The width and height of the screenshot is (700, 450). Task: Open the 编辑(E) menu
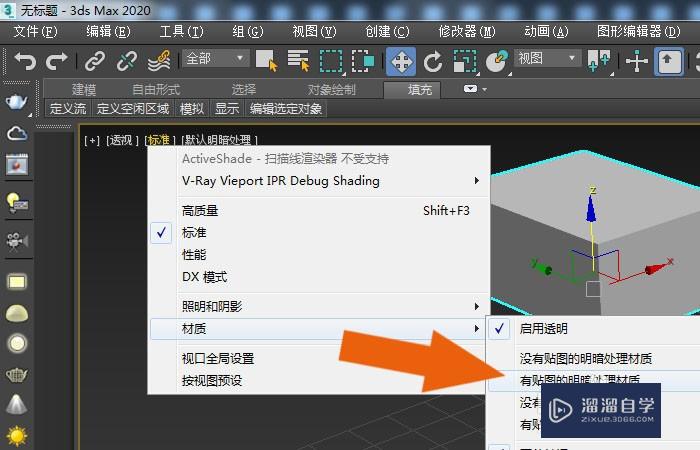tap(108, 31)
